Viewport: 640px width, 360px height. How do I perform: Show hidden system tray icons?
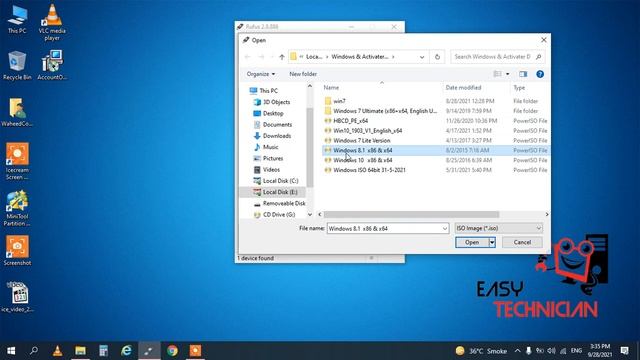[x=518, y=351]
